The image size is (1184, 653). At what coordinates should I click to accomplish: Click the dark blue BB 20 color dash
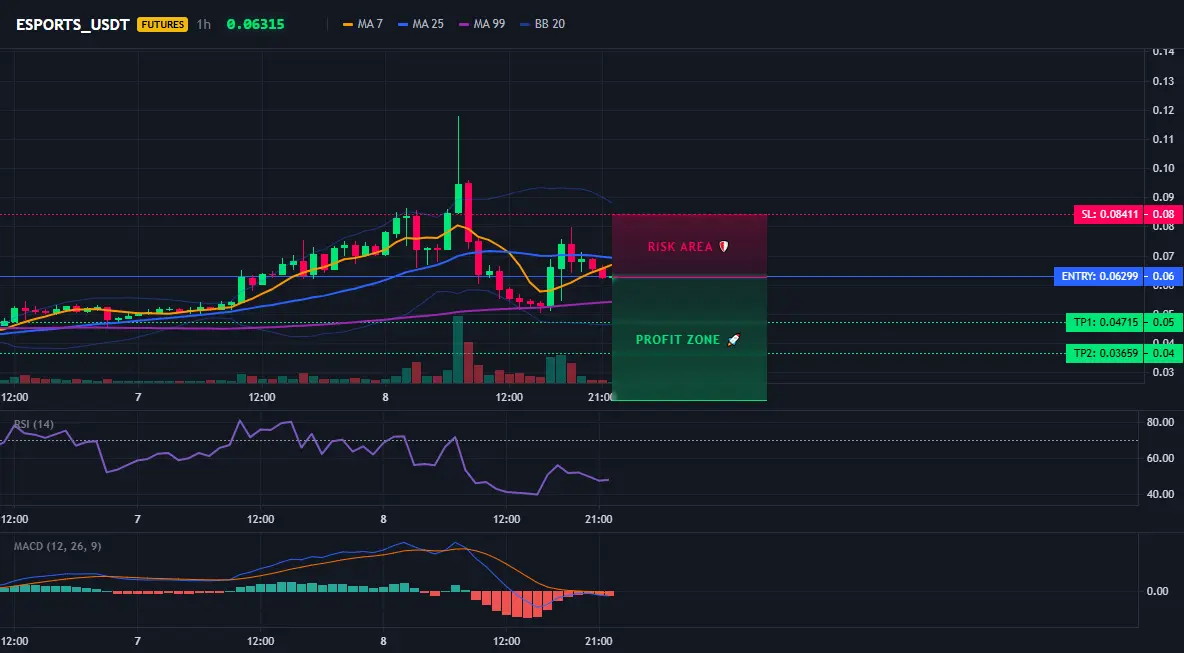(525, 24)
